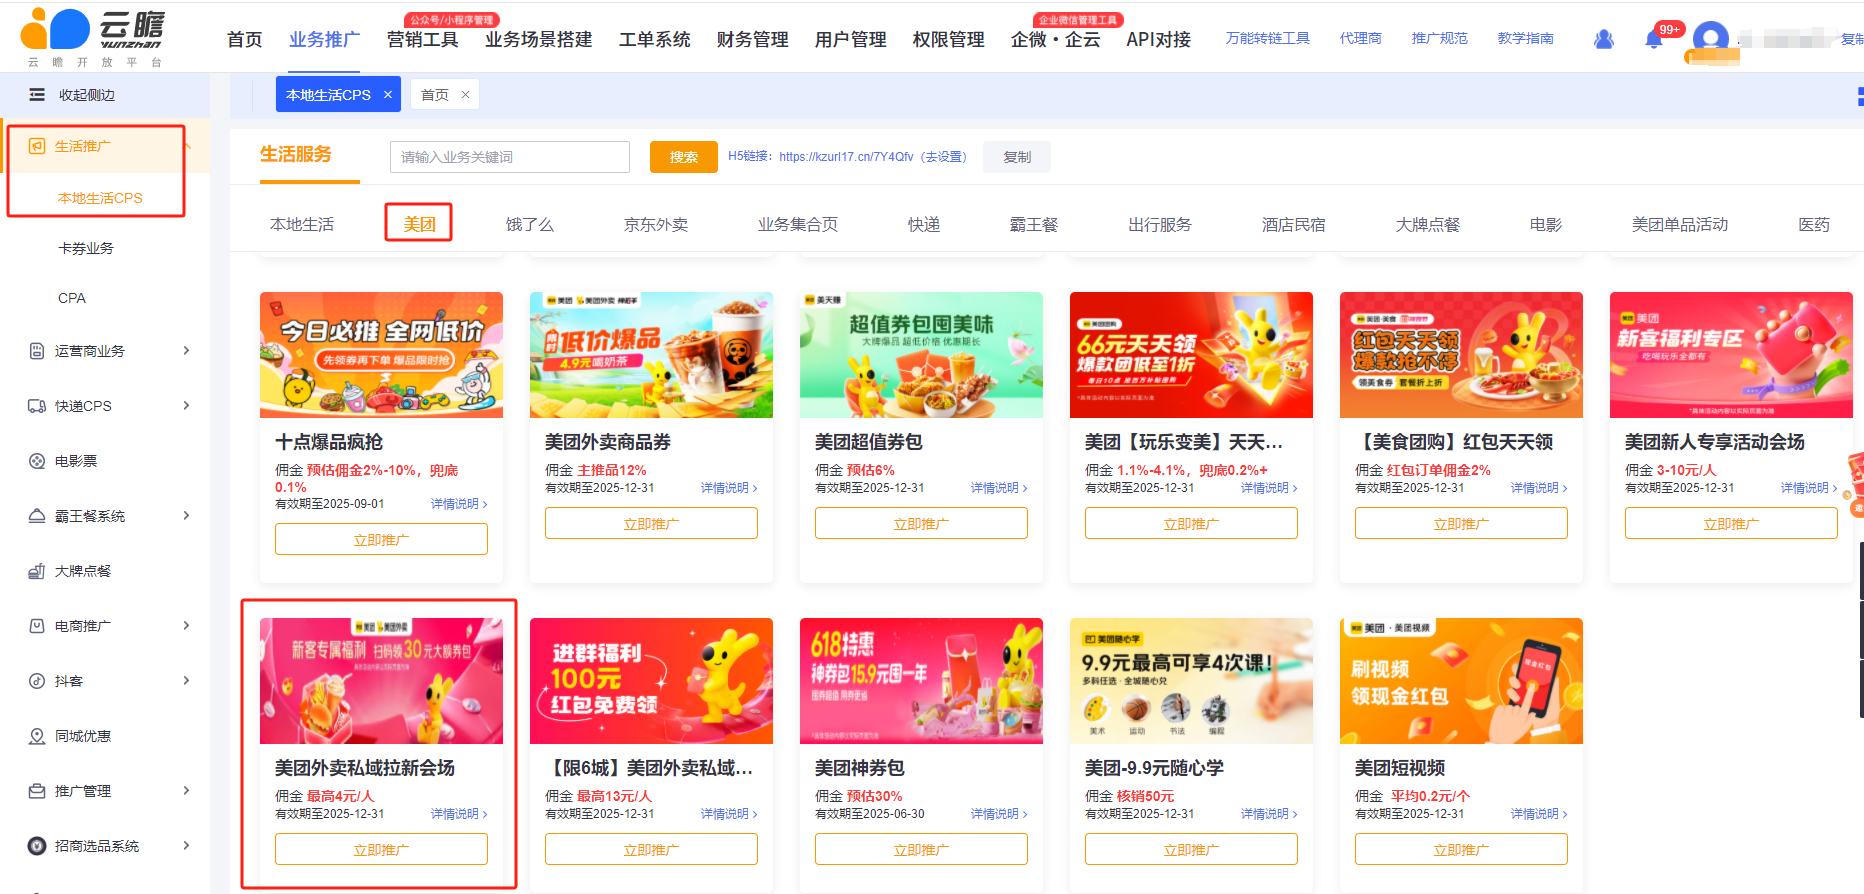The width and height of the screenshot is (1864, 894).
Task: Close the 首页 page tab
Action: 465,95
